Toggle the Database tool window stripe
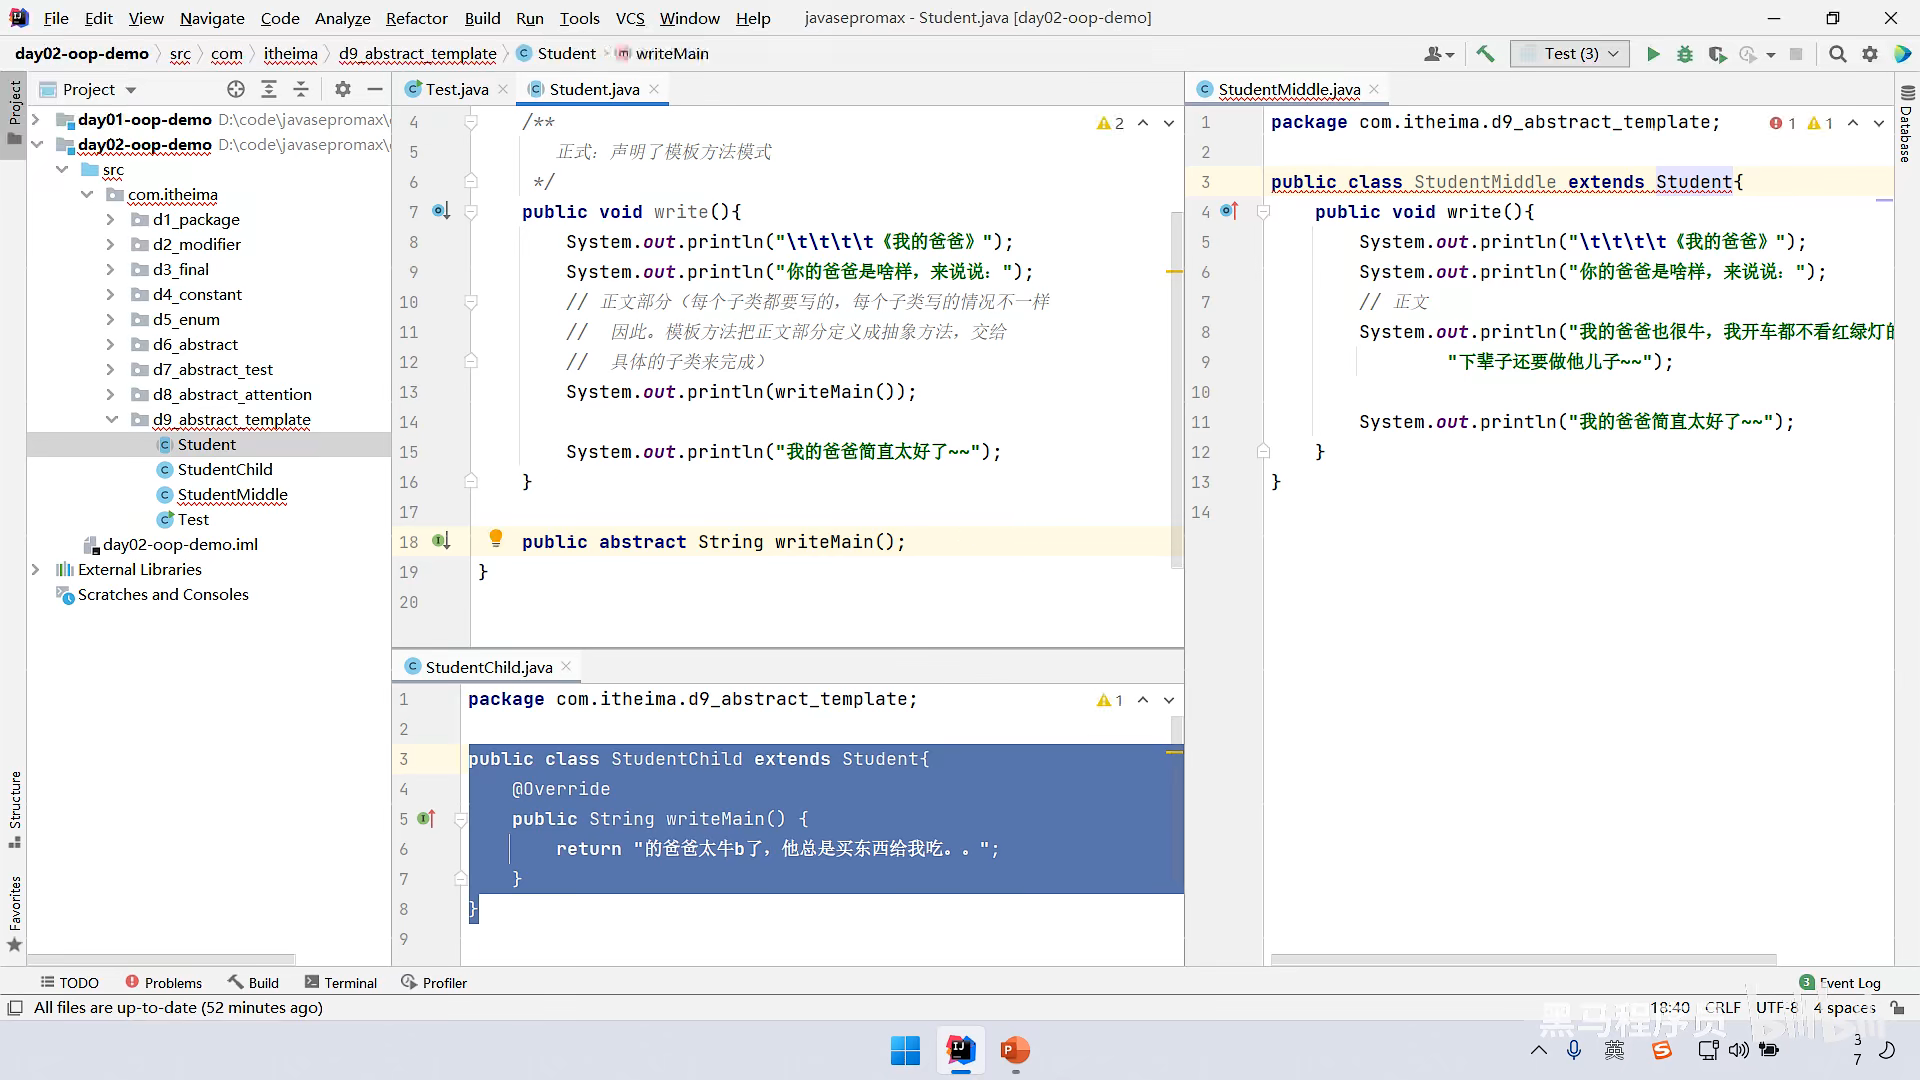The image size is (1920, 1080). 1906,125
